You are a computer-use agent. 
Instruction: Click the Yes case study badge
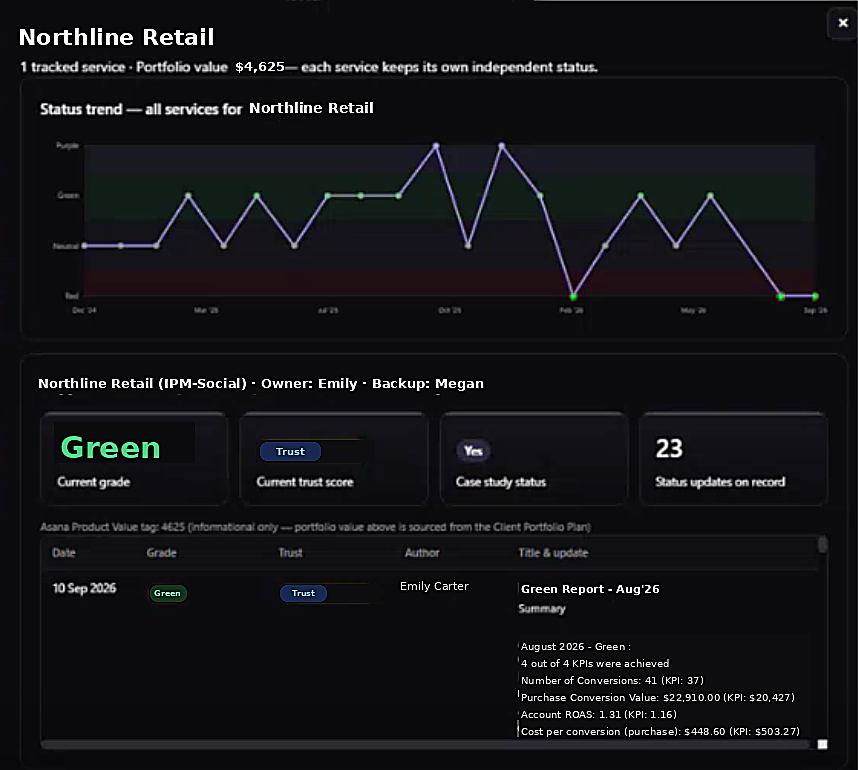pyautogui.click(x=473, y=451)
